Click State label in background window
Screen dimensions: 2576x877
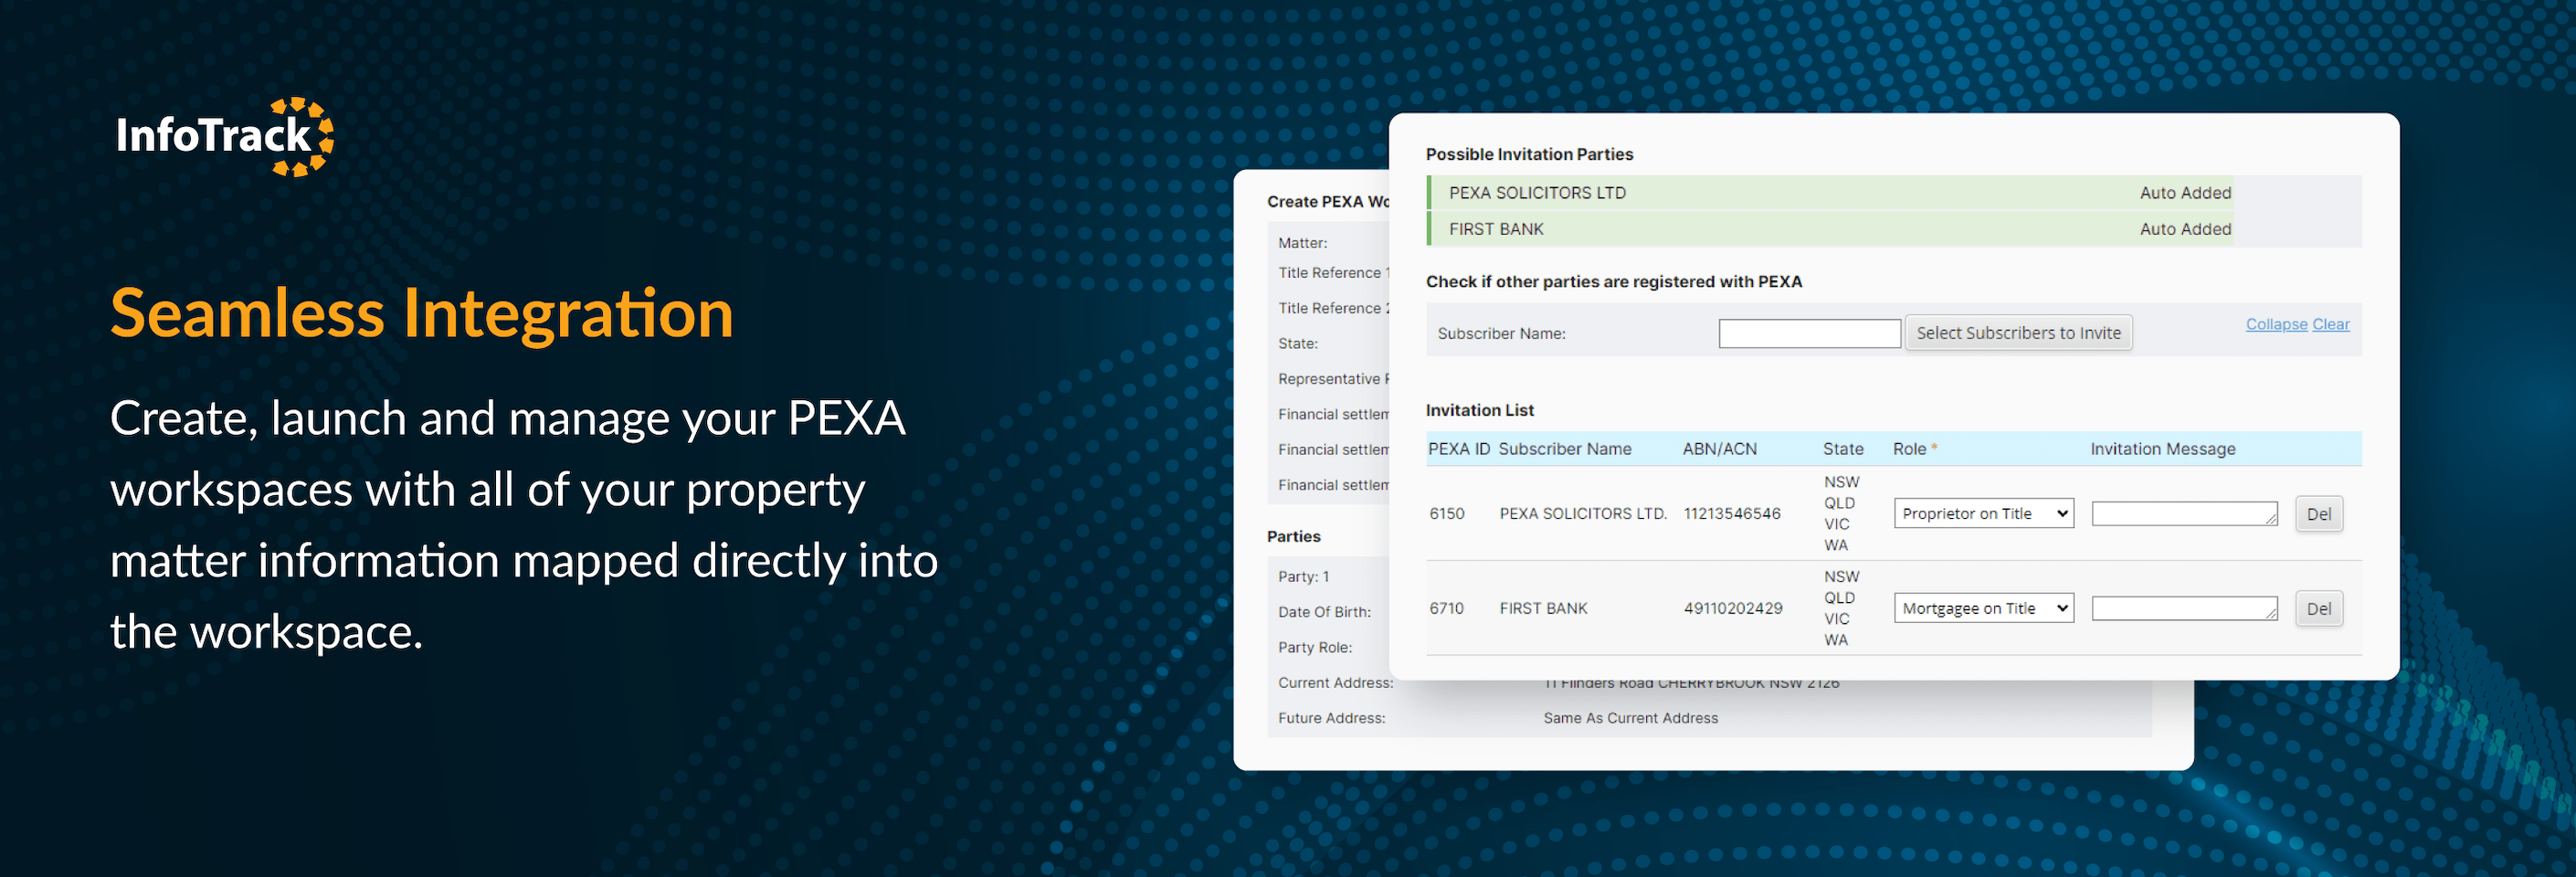click(1297, 343)
